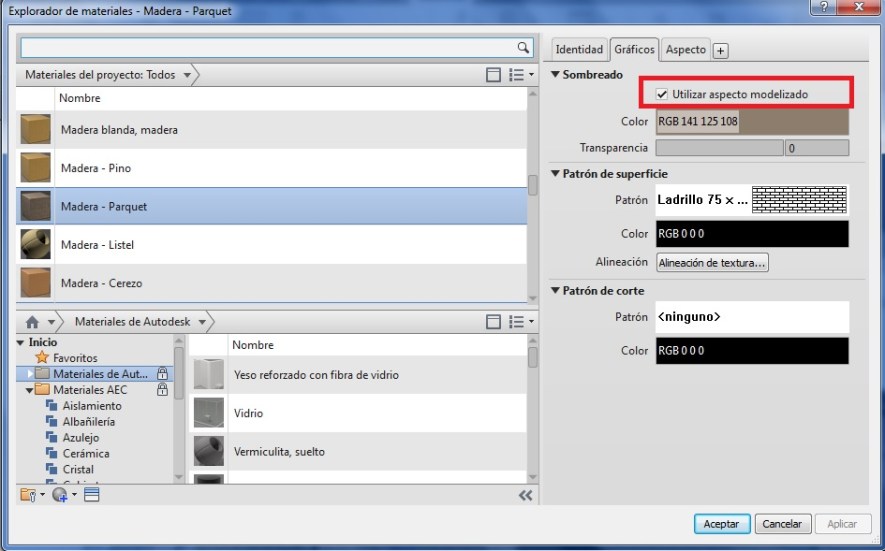Toggle project materials panel display icon
The height and width of the screenshot is (551, 885).
(x=492, y=75)
